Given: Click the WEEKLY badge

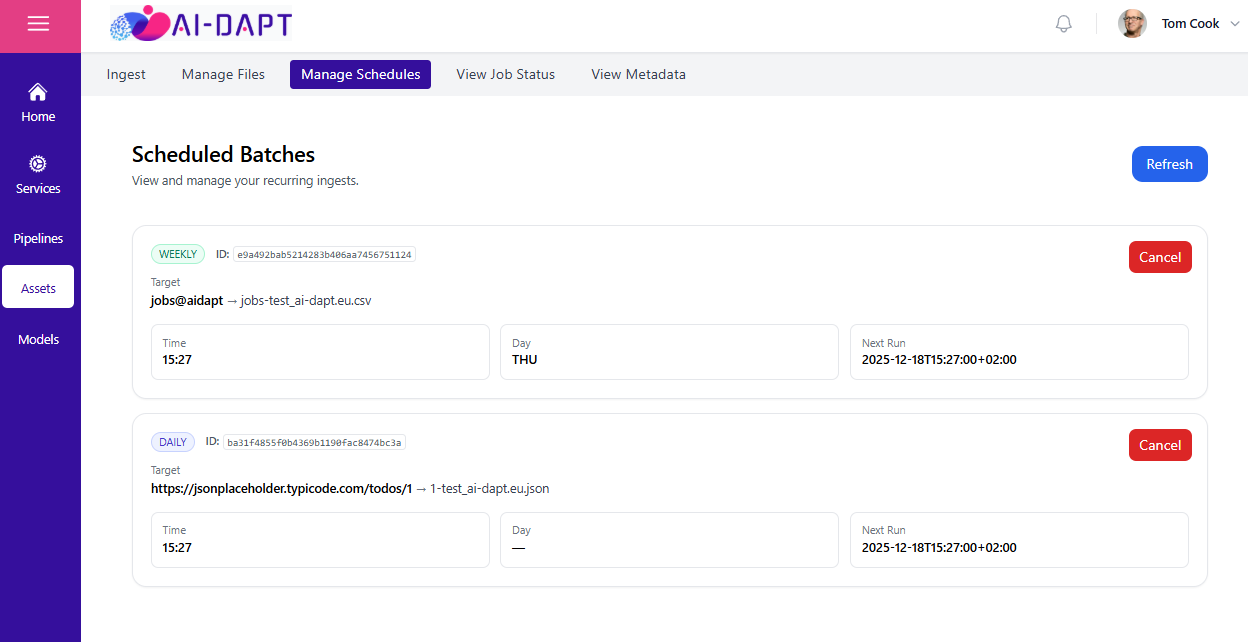Looking at the screenshot, I should point(178,254).
